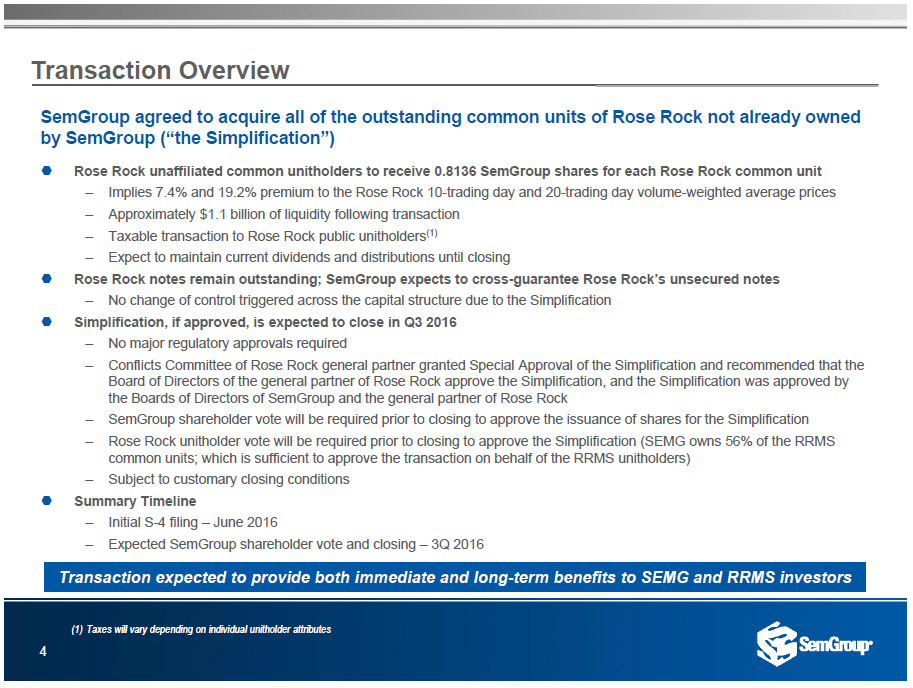
Task: Click 'SemGroup shareholder vote will be required…' line
Action: pyautogui.click(x=458, y=420)
